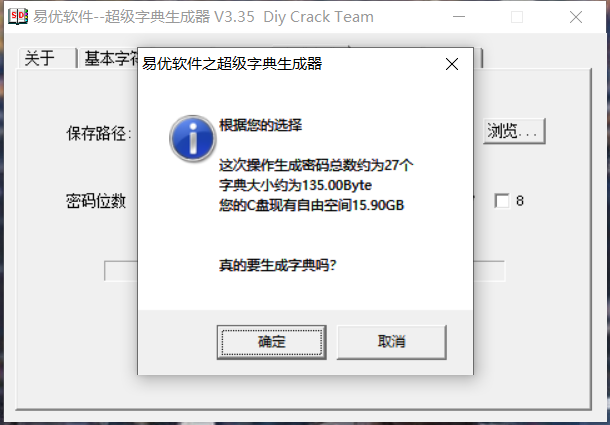Viewport: 610px width, 425px height.
Task: Click the 密码位数 label
Action: click(96, 201)
